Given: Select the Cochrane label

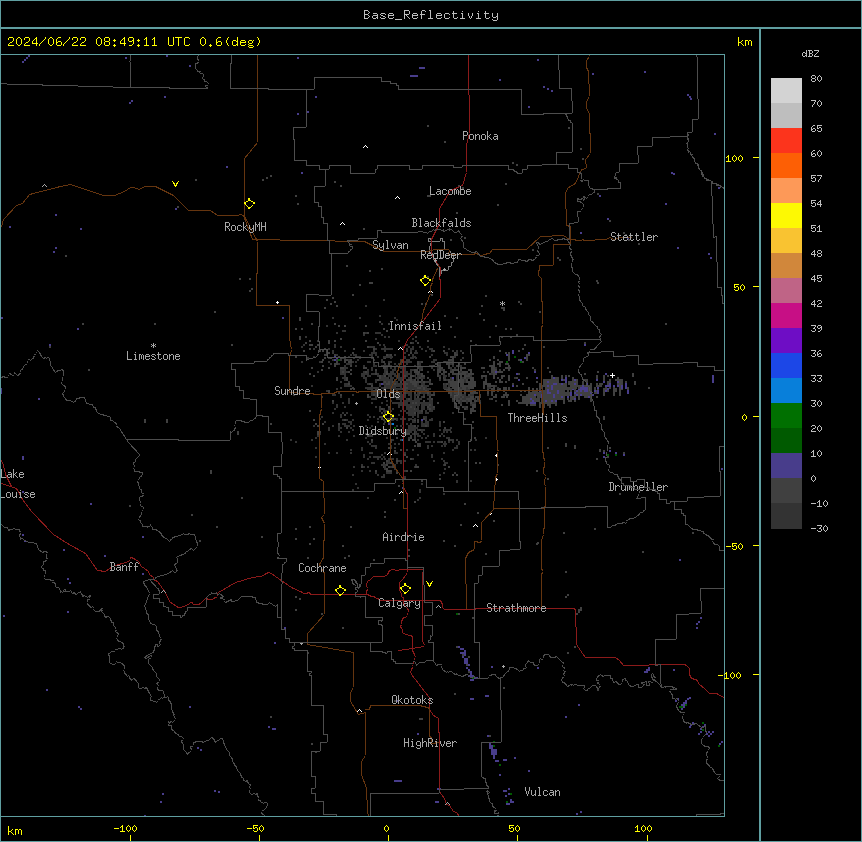Looking at the screenshot, I should pos(322,568).
